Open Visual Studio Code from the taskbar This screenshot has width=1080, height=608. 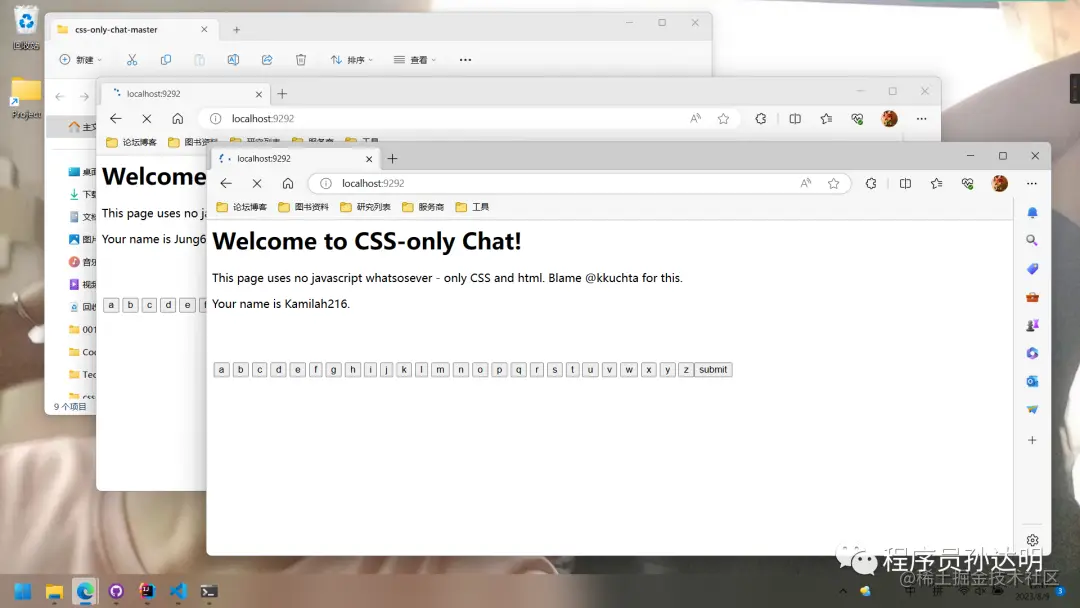(x=178, y=591)
